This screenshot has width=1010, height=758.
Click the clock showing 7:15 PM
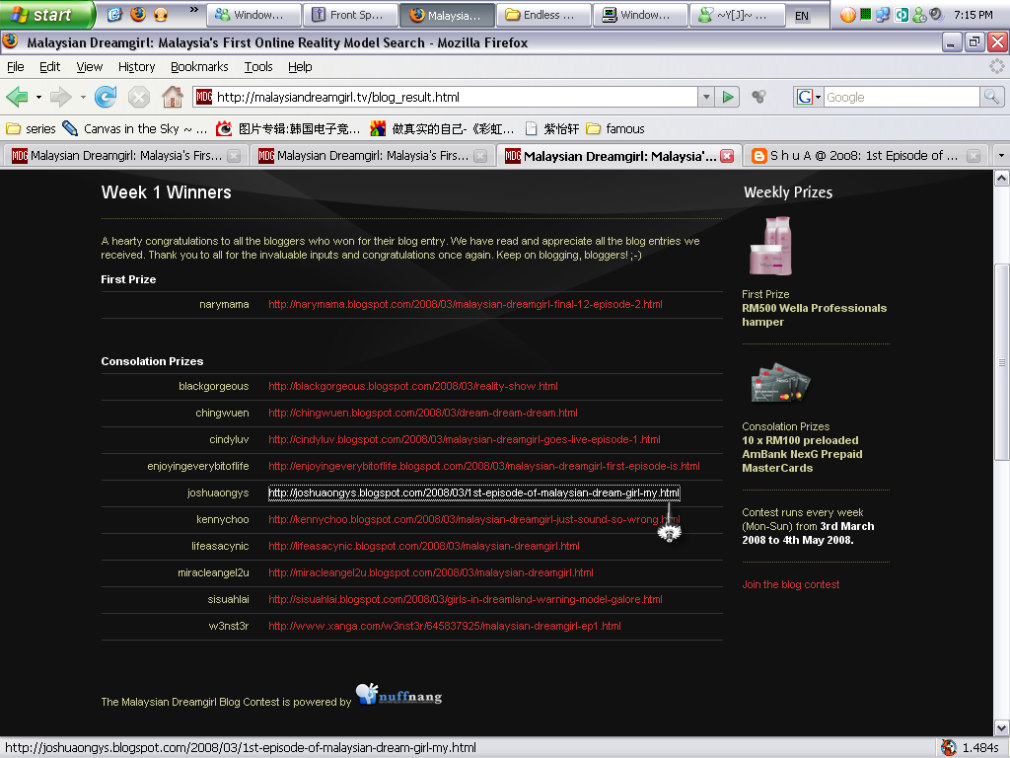[973, 15]
